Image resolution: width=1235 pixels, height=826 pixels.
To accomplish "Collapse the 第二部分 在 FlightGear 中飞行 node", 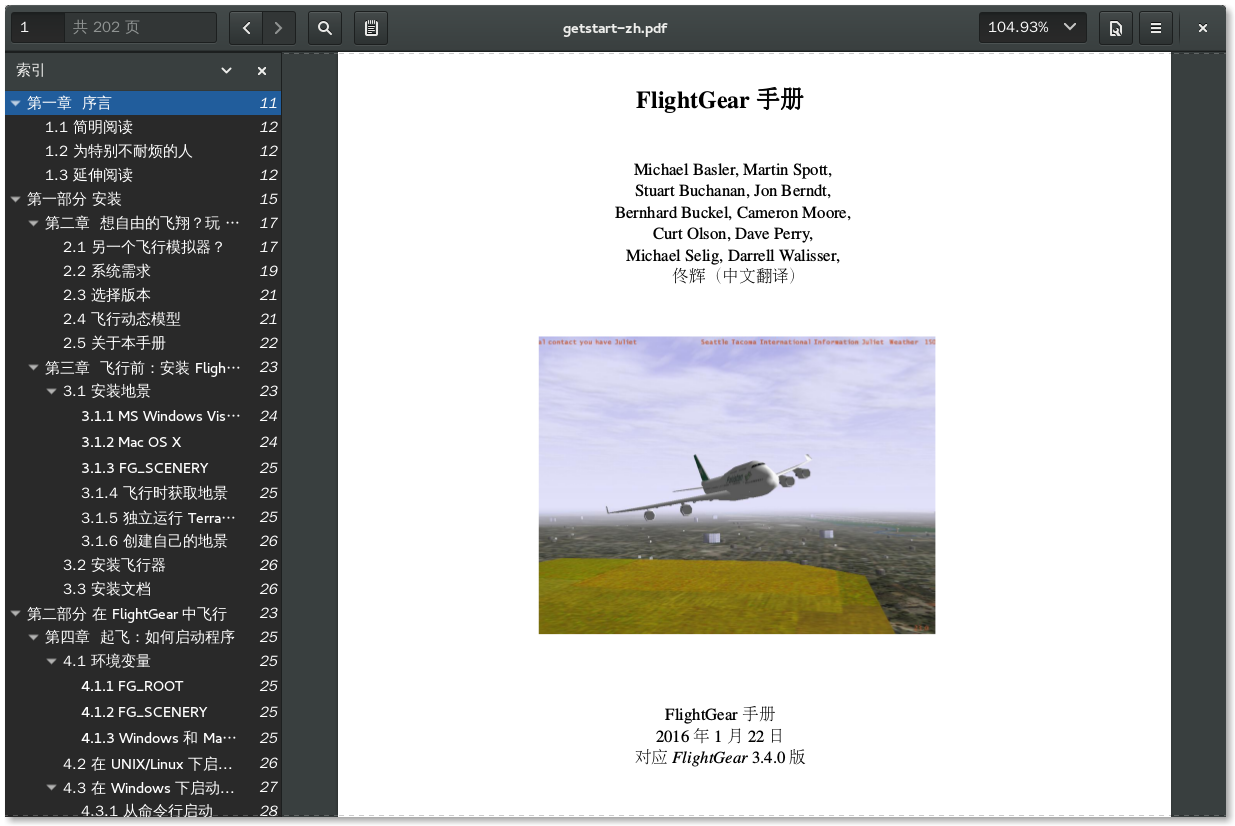I will tap(15, 614).
